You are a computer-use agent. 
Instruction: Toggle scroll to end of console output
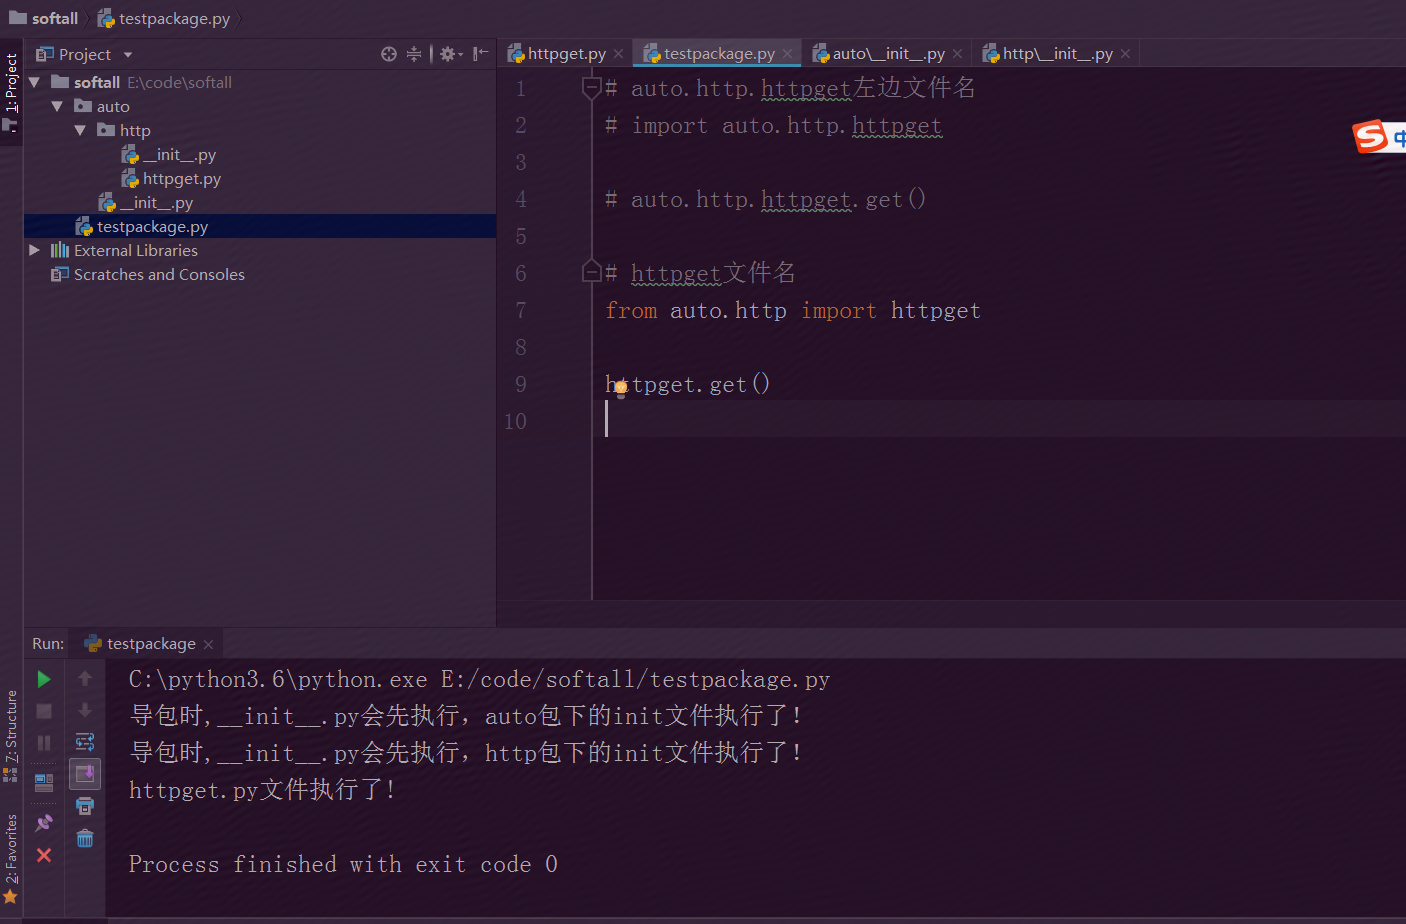[x=85, y=773]
